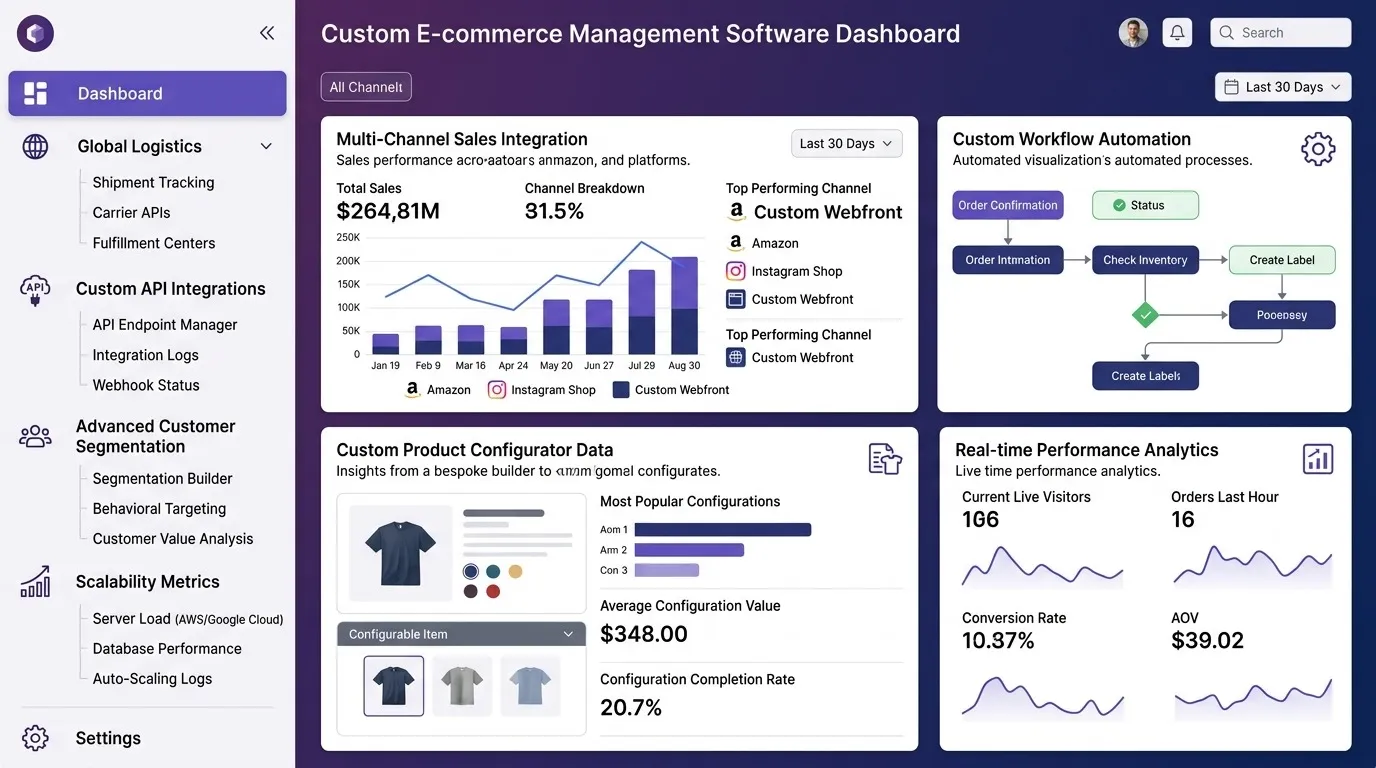The height and width of the screenshot is (768, 1376).
Task: Click the Dashboard grid icon in the sidebar
Action: pos(35,93)
